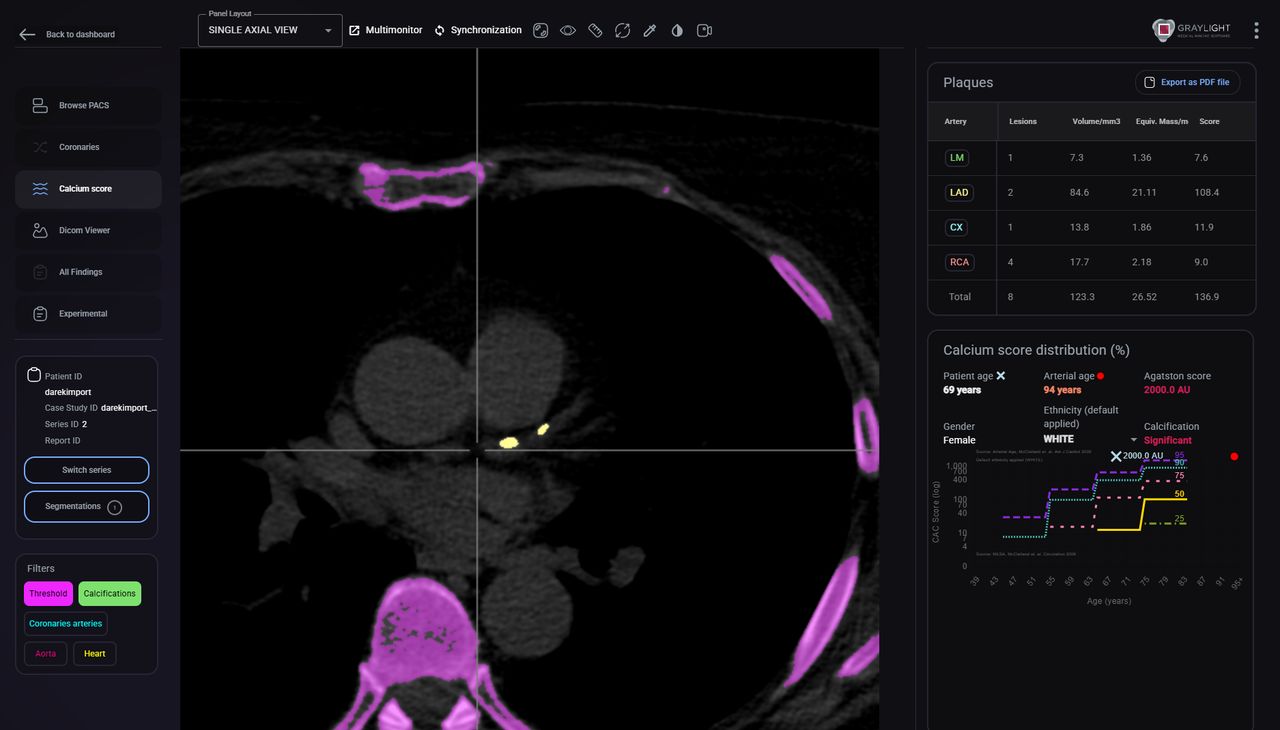Select the ruler measurement tool
Screen dimensions: 1280x730
coord(595,30)
